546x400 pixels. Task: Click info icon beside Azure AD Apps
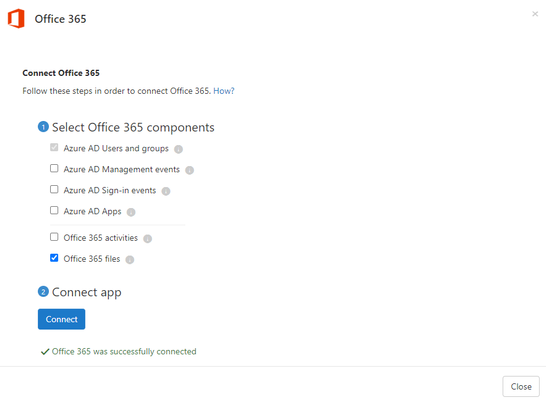pyautogui.click(x=131, y=212)
